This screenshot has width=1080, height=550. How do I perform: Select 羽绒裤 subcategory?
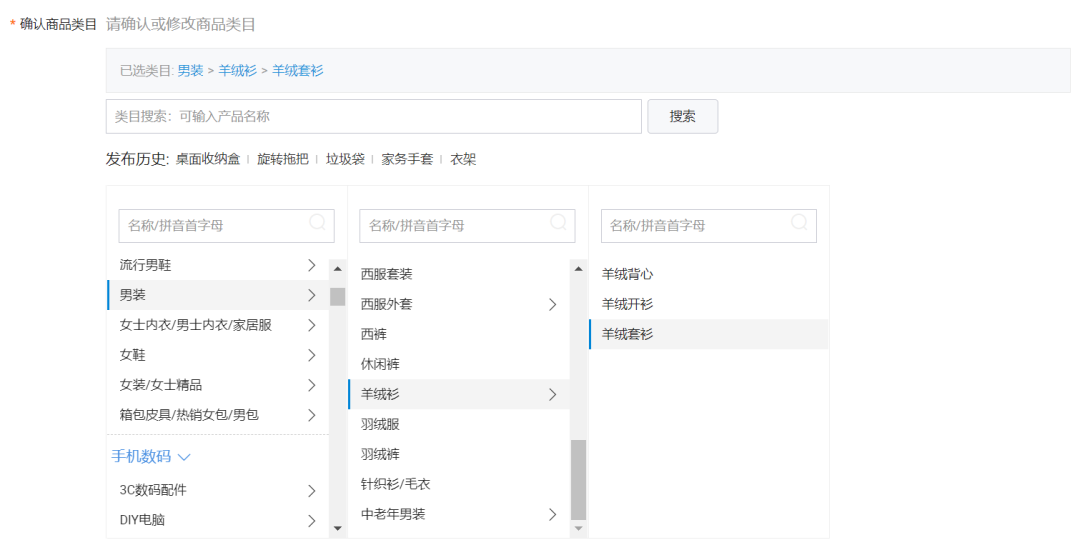459,454
